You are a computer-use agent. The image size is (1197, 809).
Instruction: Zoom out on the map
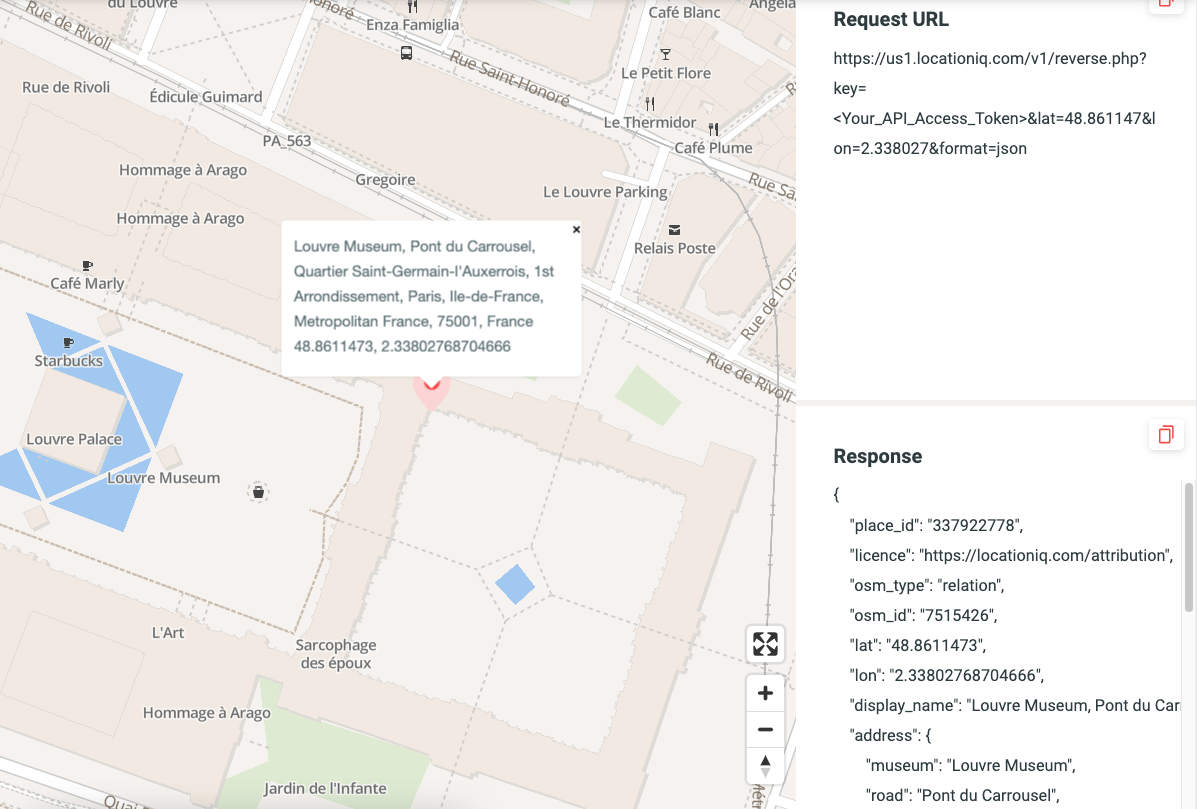point(765,730)
